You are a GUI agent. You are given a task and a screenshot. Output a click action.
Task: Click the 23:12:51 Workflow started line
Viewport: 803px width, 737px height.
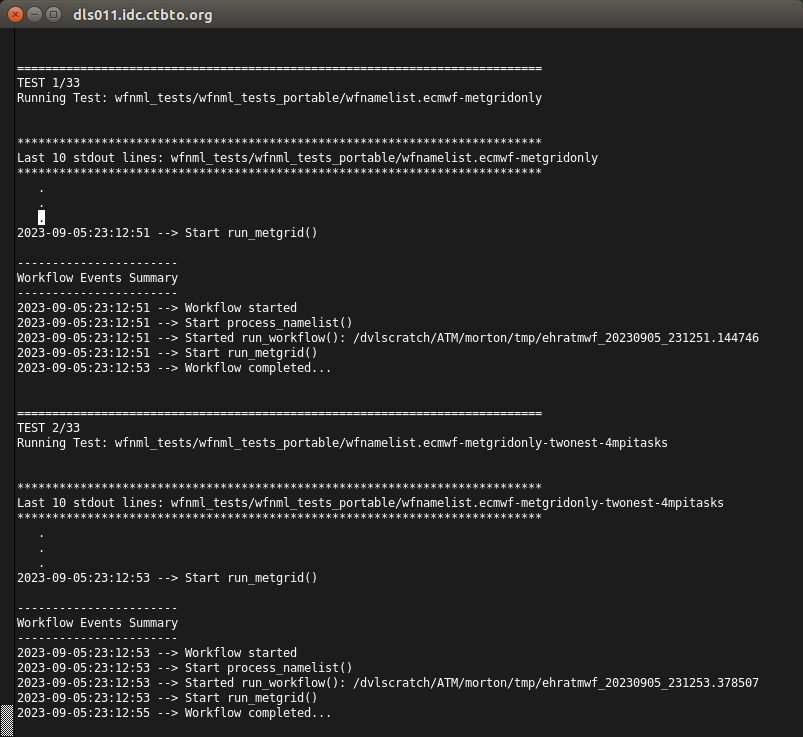point(157,308)
